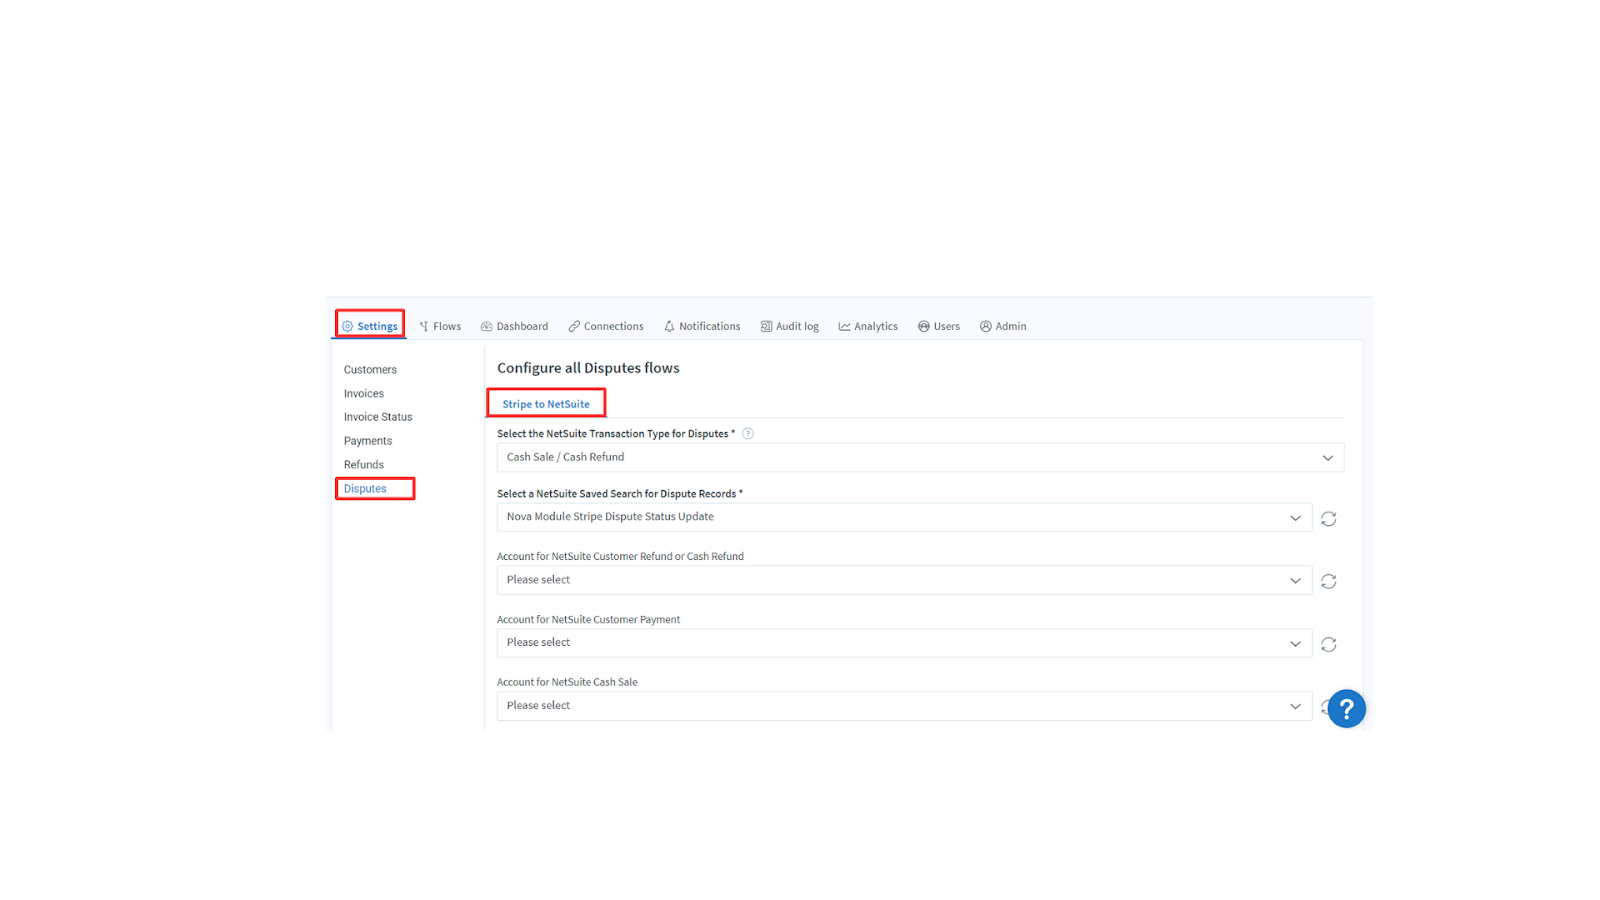This screenshot has height=900, width=1600.
Task: Click the Analytics chart icon
Action: pyautogui.click(x=844, y=326)
